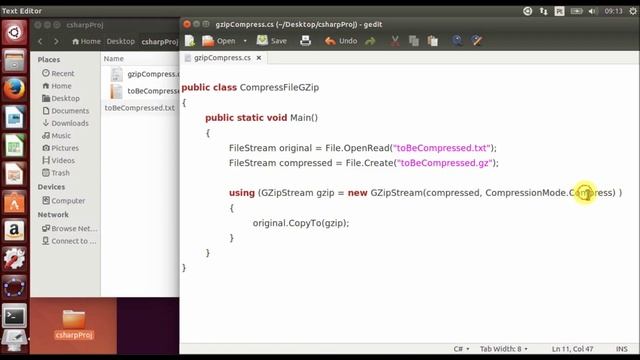Launch LibreOffice Writer from the dock

[x=14, y=118]
